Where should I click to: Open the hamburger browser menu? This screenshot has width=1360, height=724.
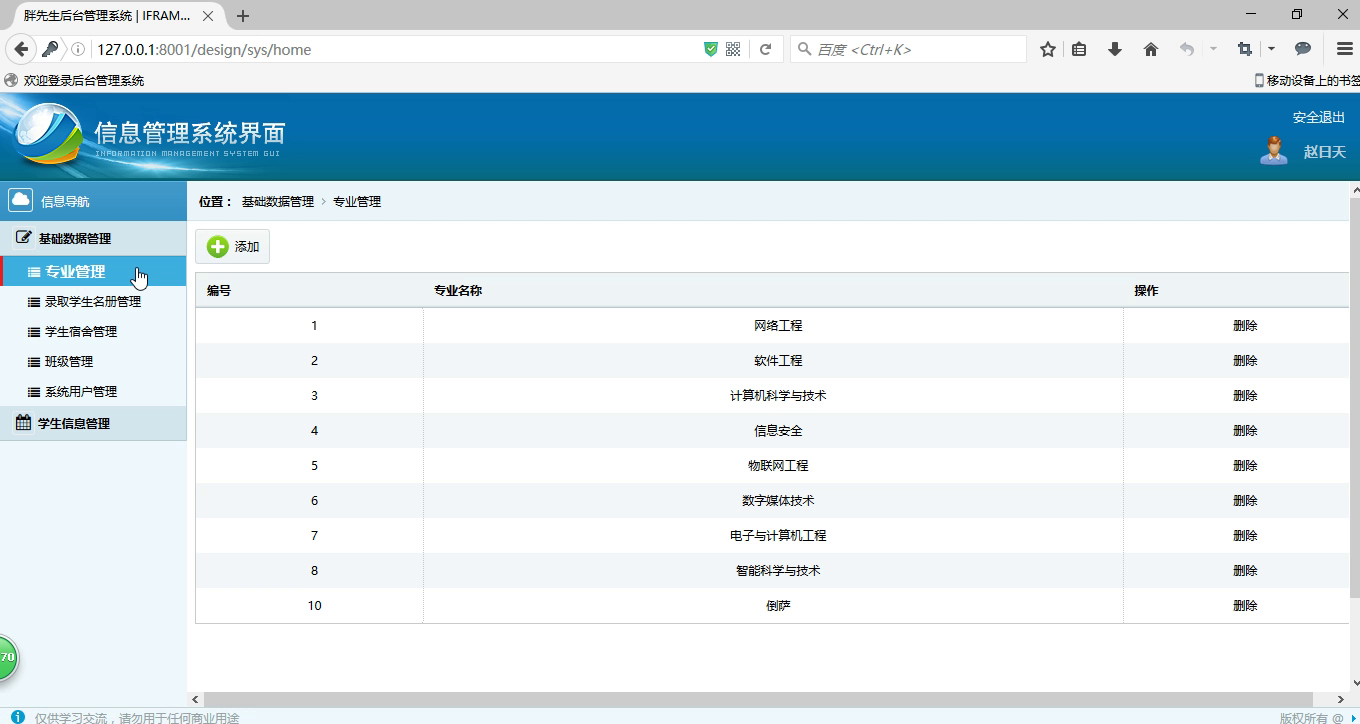click(1345, 49)
